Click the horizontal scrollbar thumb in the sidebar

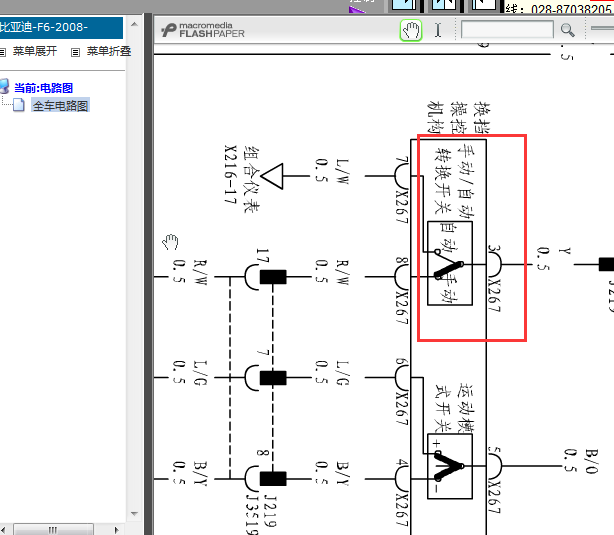pyautogui.click(x=53, y=530)
